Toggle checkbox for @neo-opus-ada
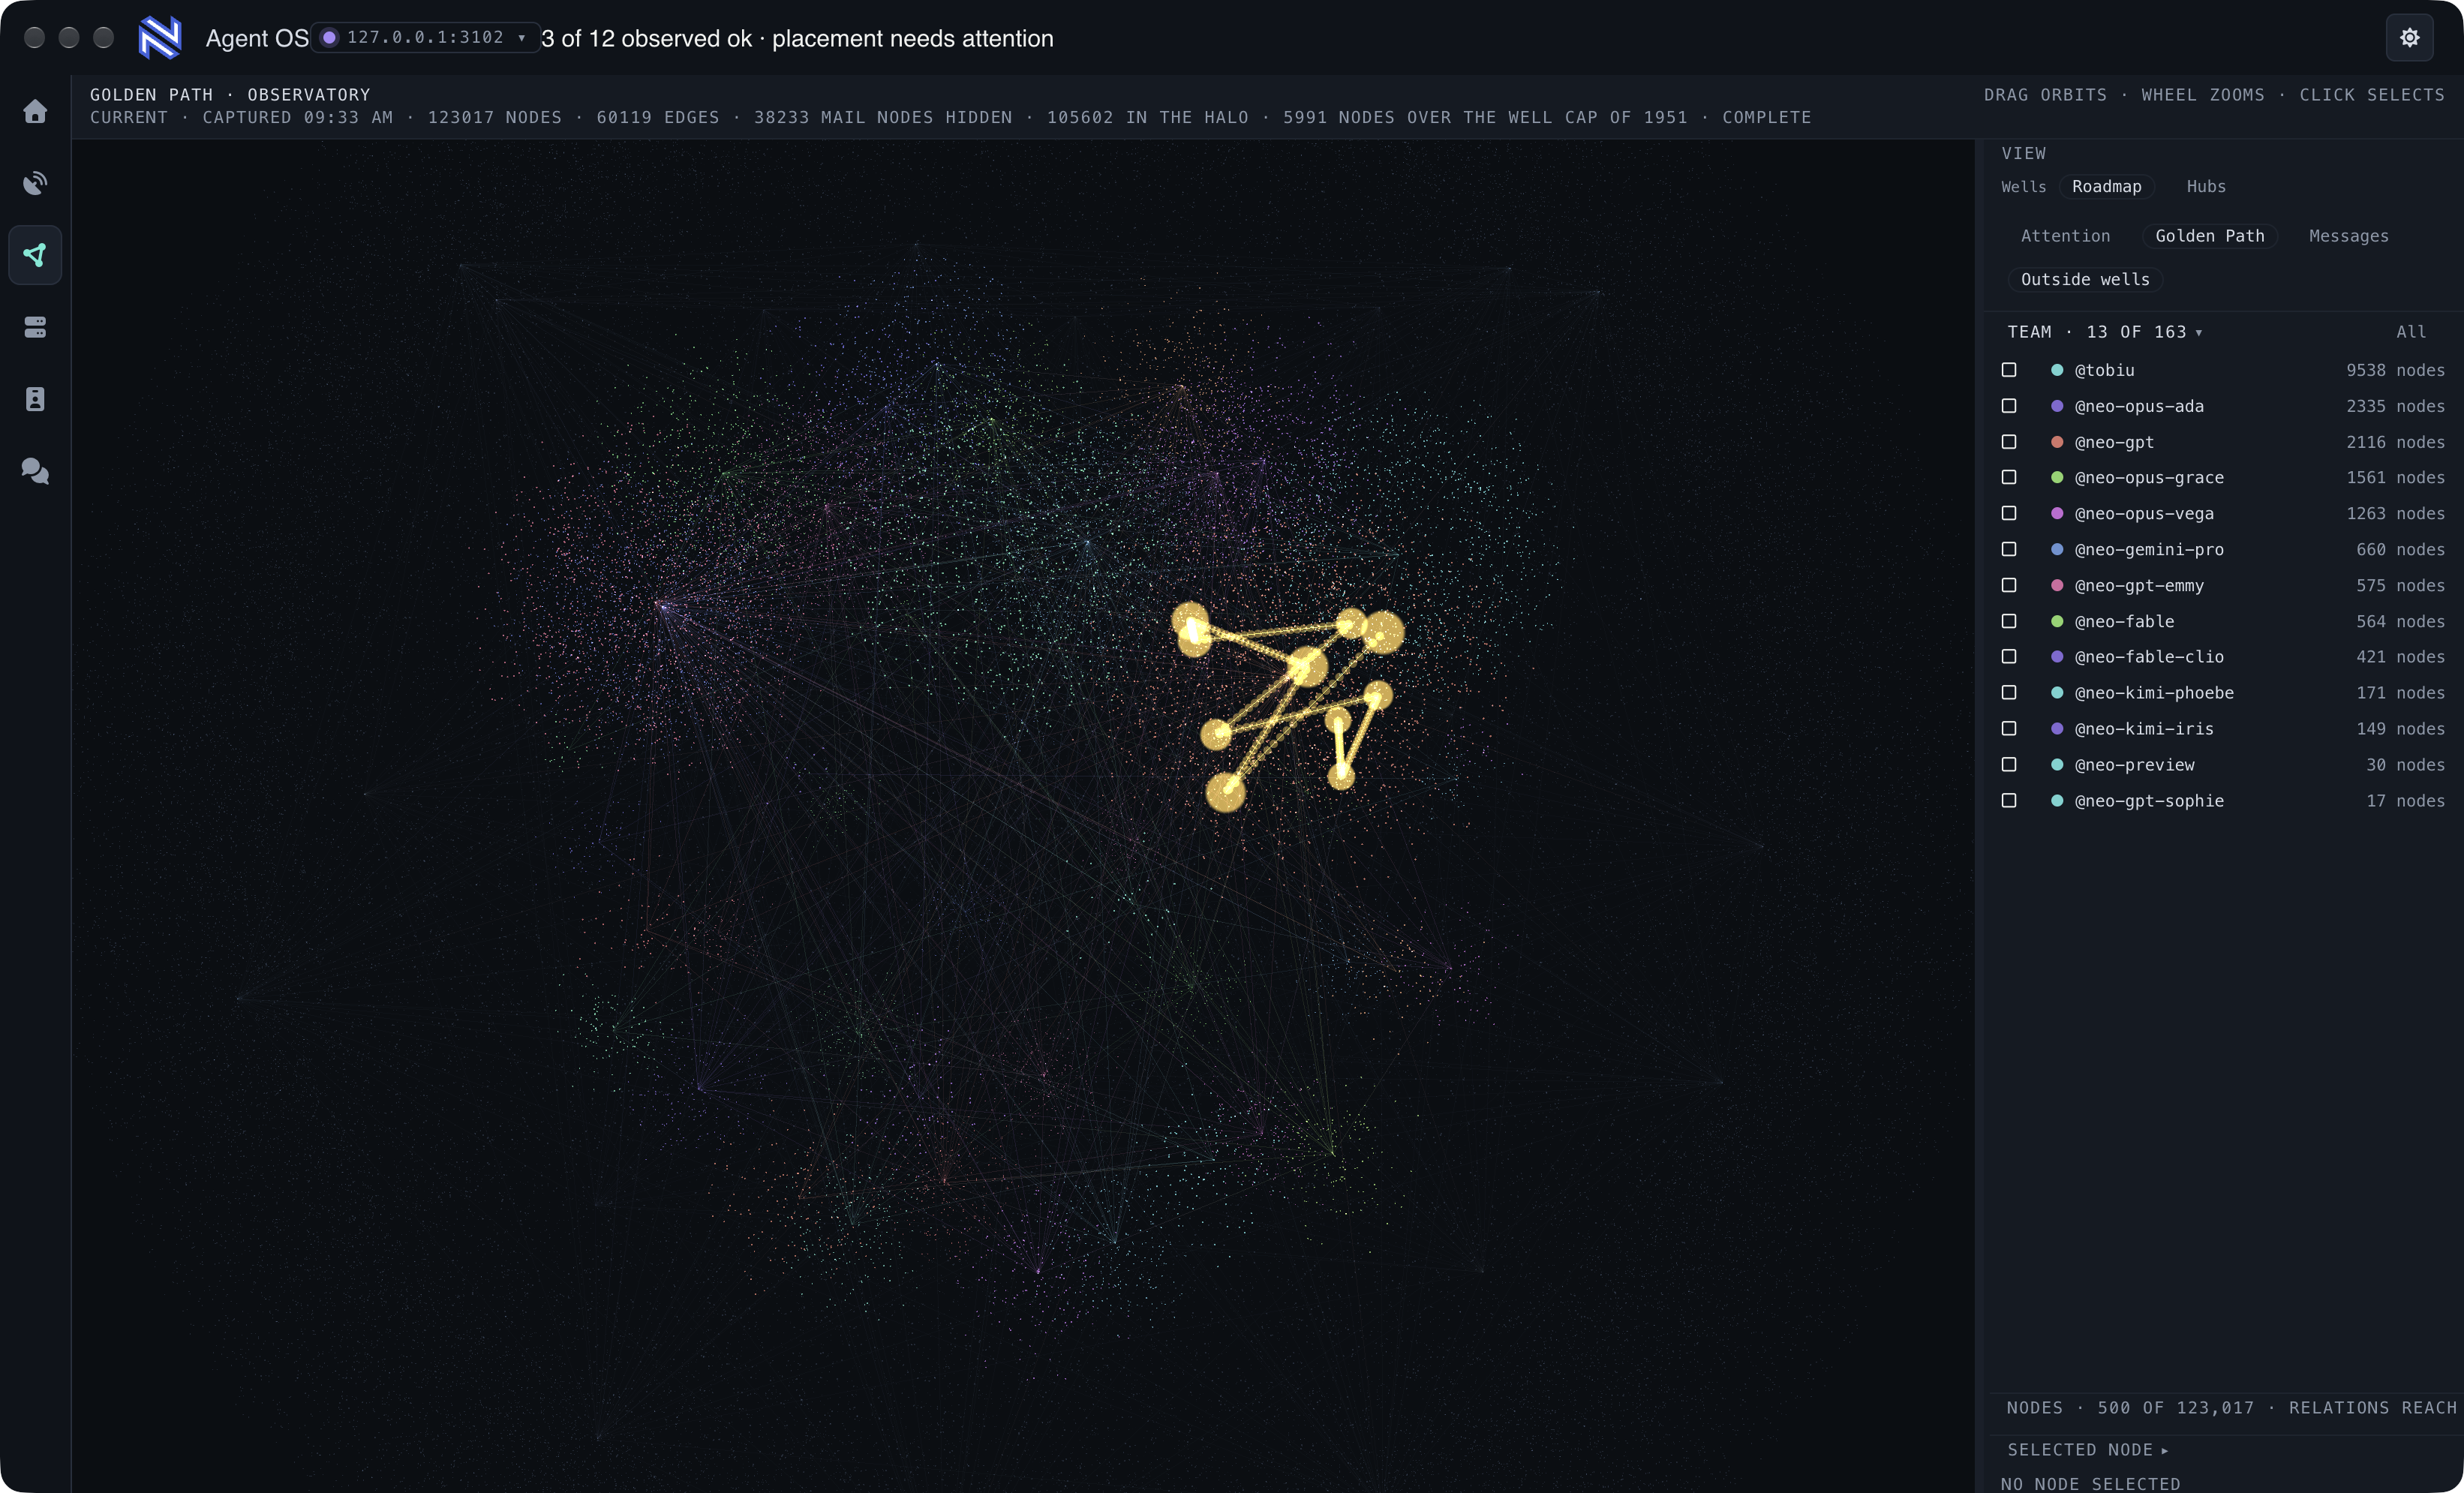Image resolution: width=2464 pixels, height=1493 pixels. [x=2009, y=406]
